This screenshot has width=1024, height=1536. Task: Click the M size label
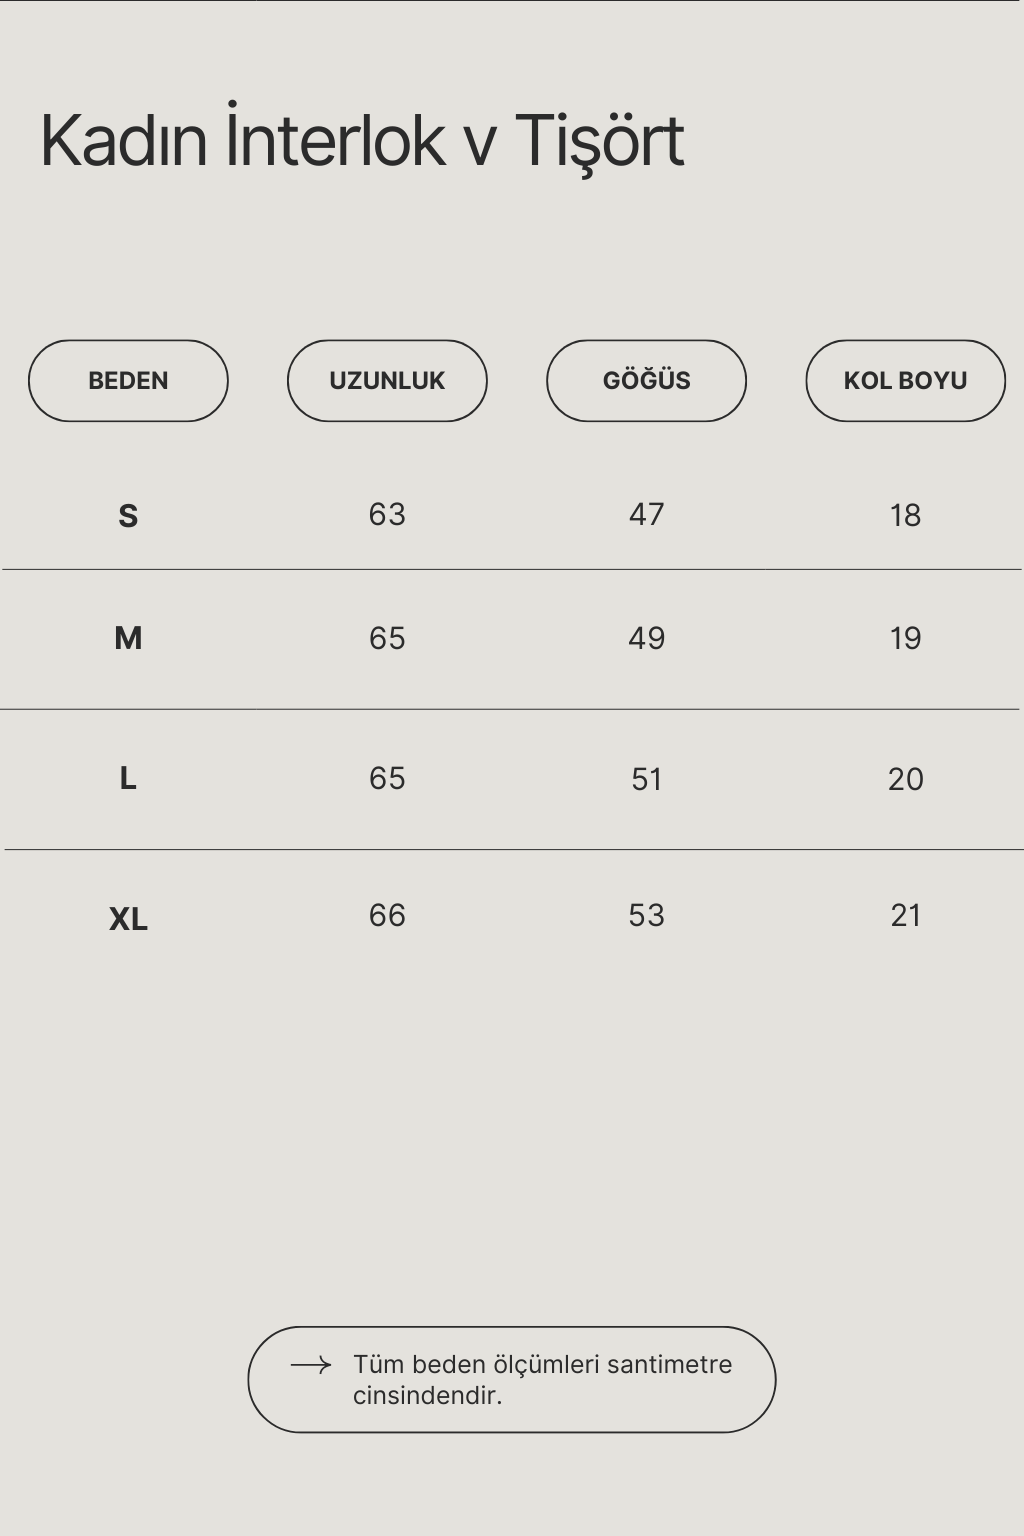(128, 638)
